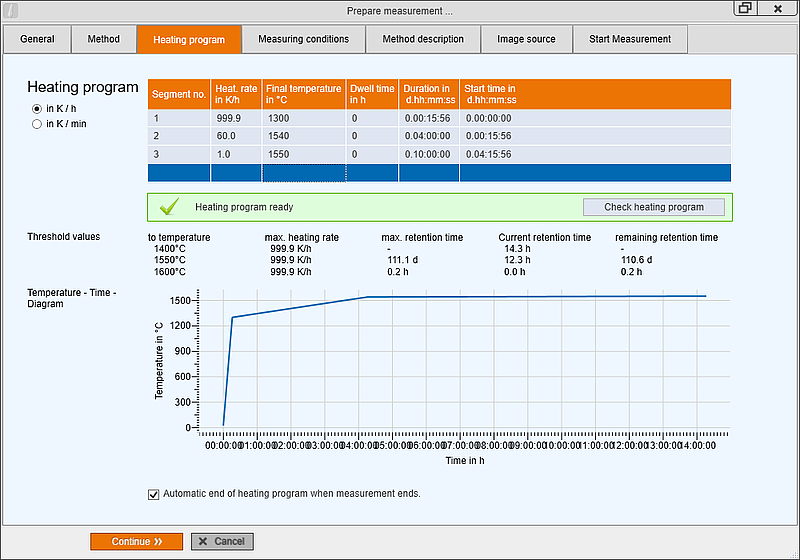Screen dimensions: 800x560
Task: Click the green checkmark ready icon
Action: 169,207
